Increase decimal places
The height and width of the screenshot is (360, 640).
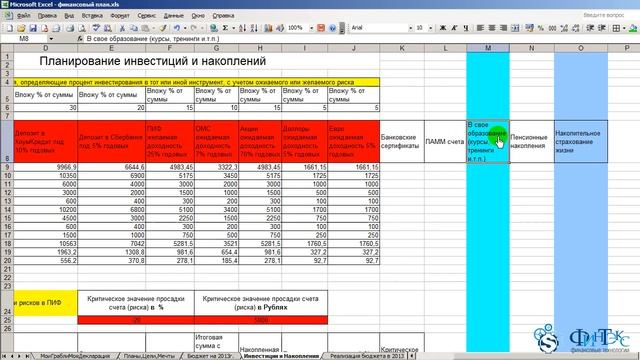(564, 28)
